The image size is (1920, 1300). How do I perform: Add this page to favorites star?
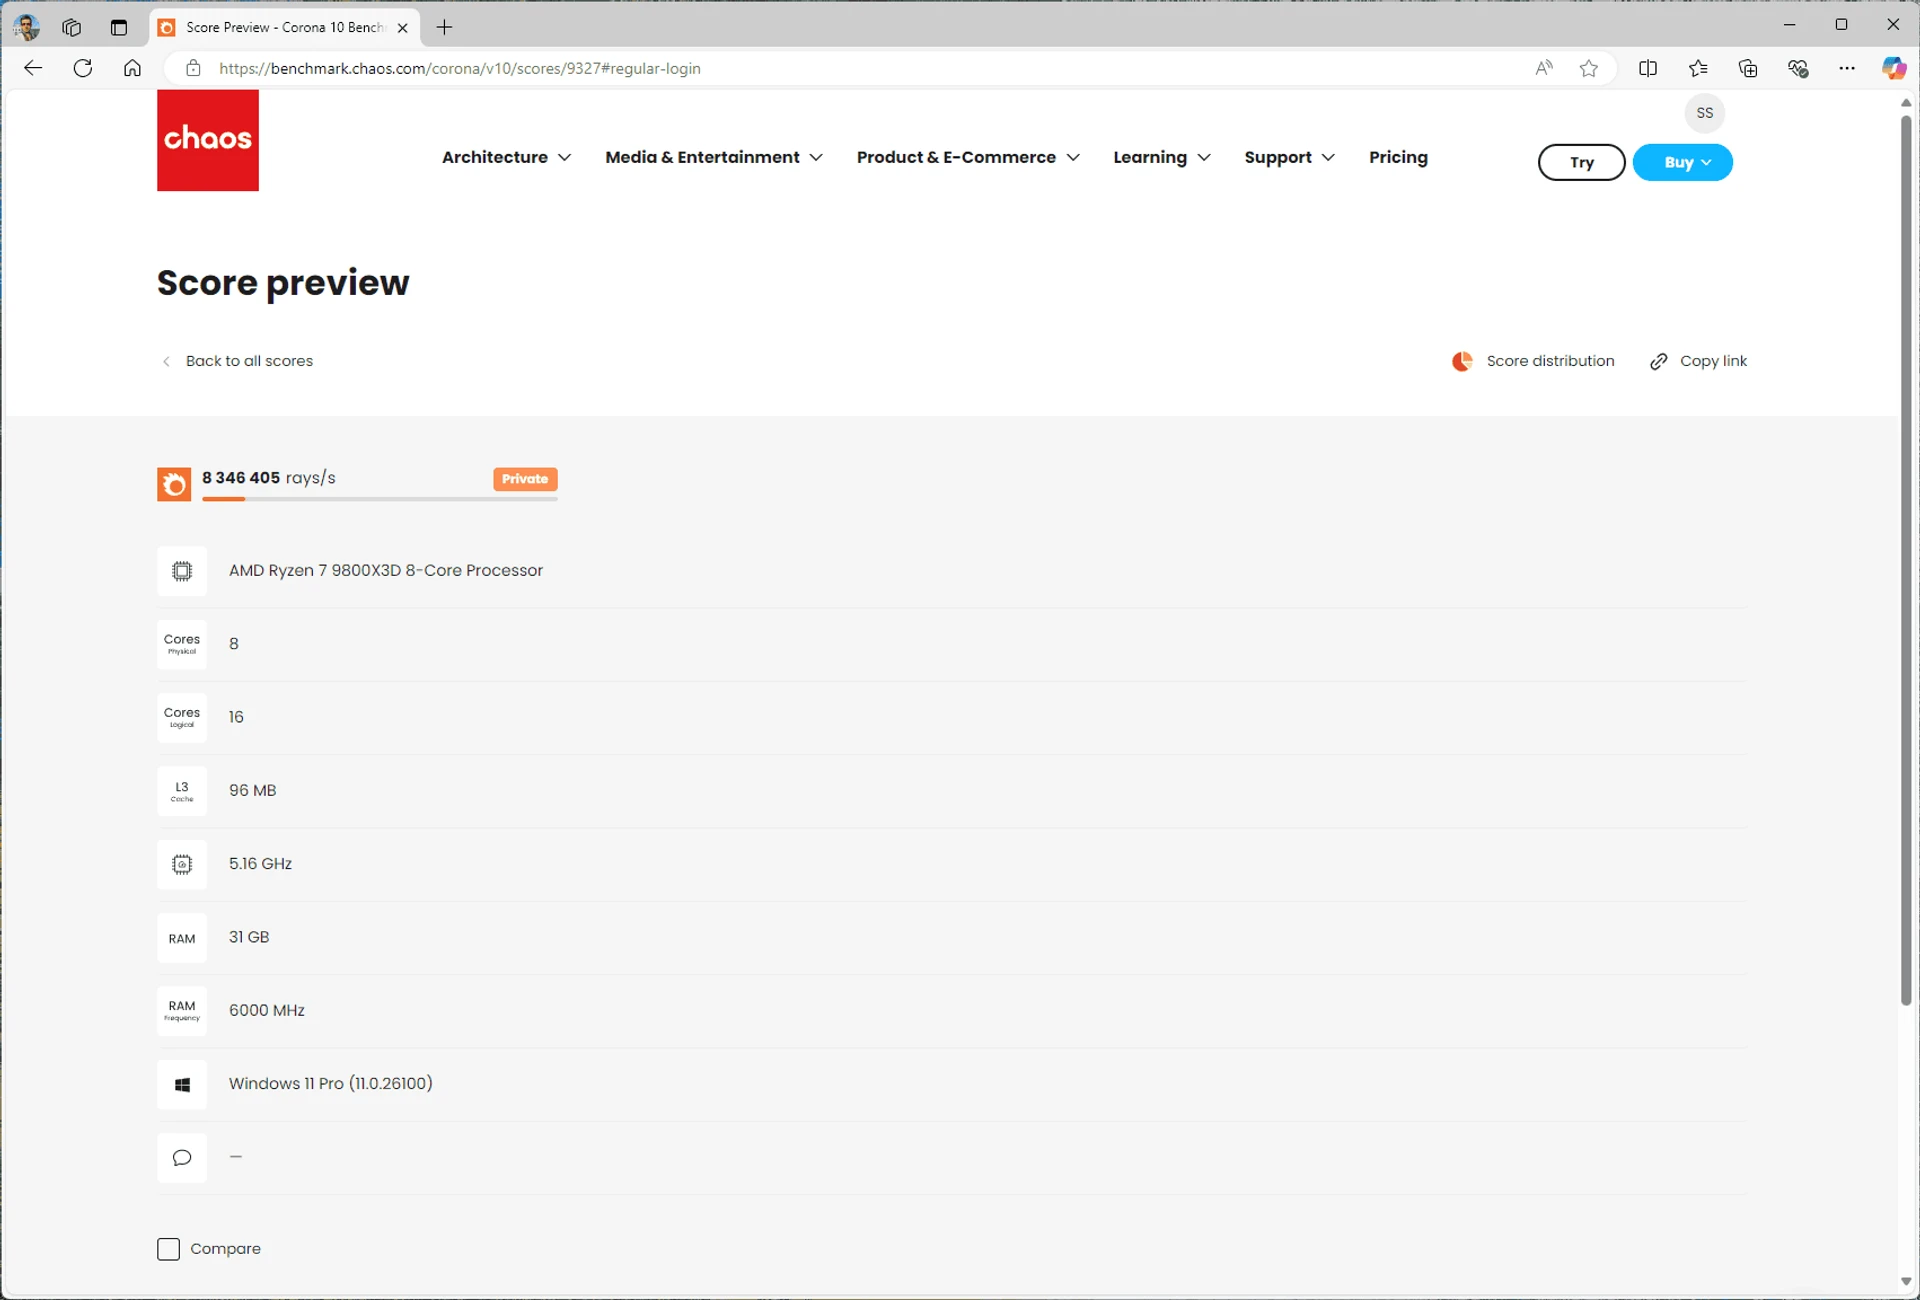coord(1588,68)
